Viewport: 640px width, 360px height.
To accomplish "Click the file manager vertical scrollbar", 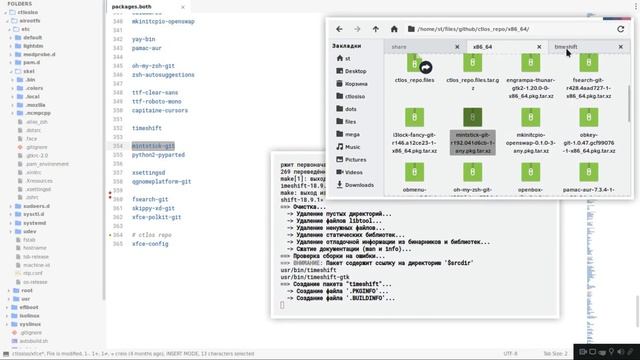I will tap(629, 104).
